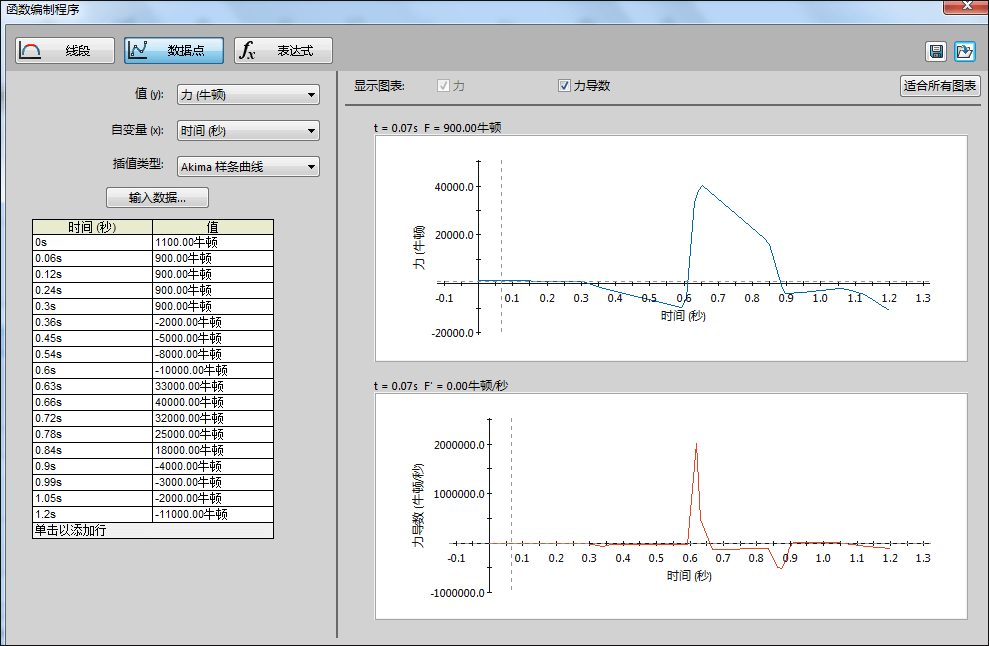Image resolution: width=989 pixels, height=646 pixels.
Task: Click the 时间 (秒) column header
Action: tap(93, 227)
